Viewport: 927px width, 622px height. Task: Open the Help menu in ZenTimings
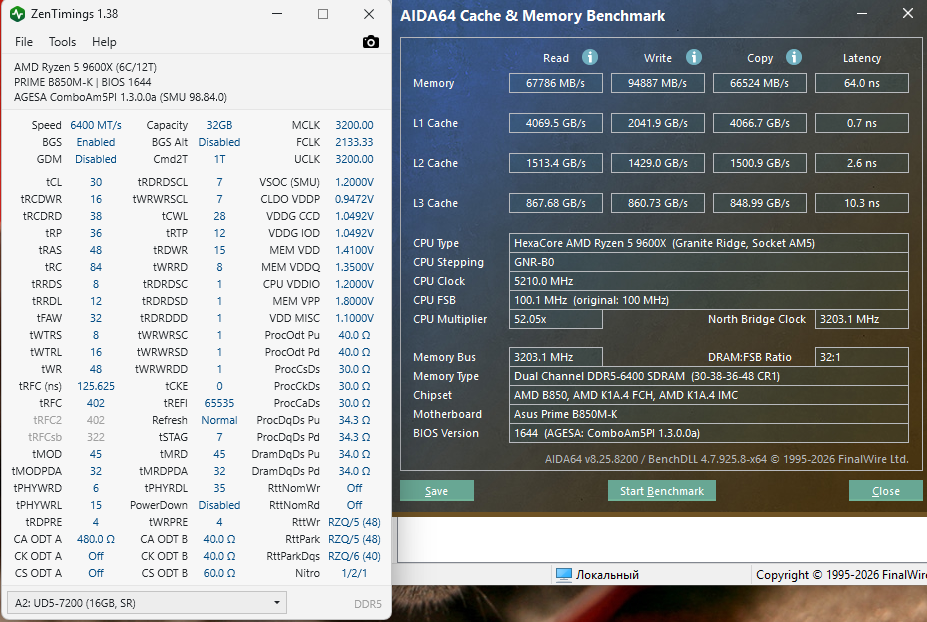point(104,42)
